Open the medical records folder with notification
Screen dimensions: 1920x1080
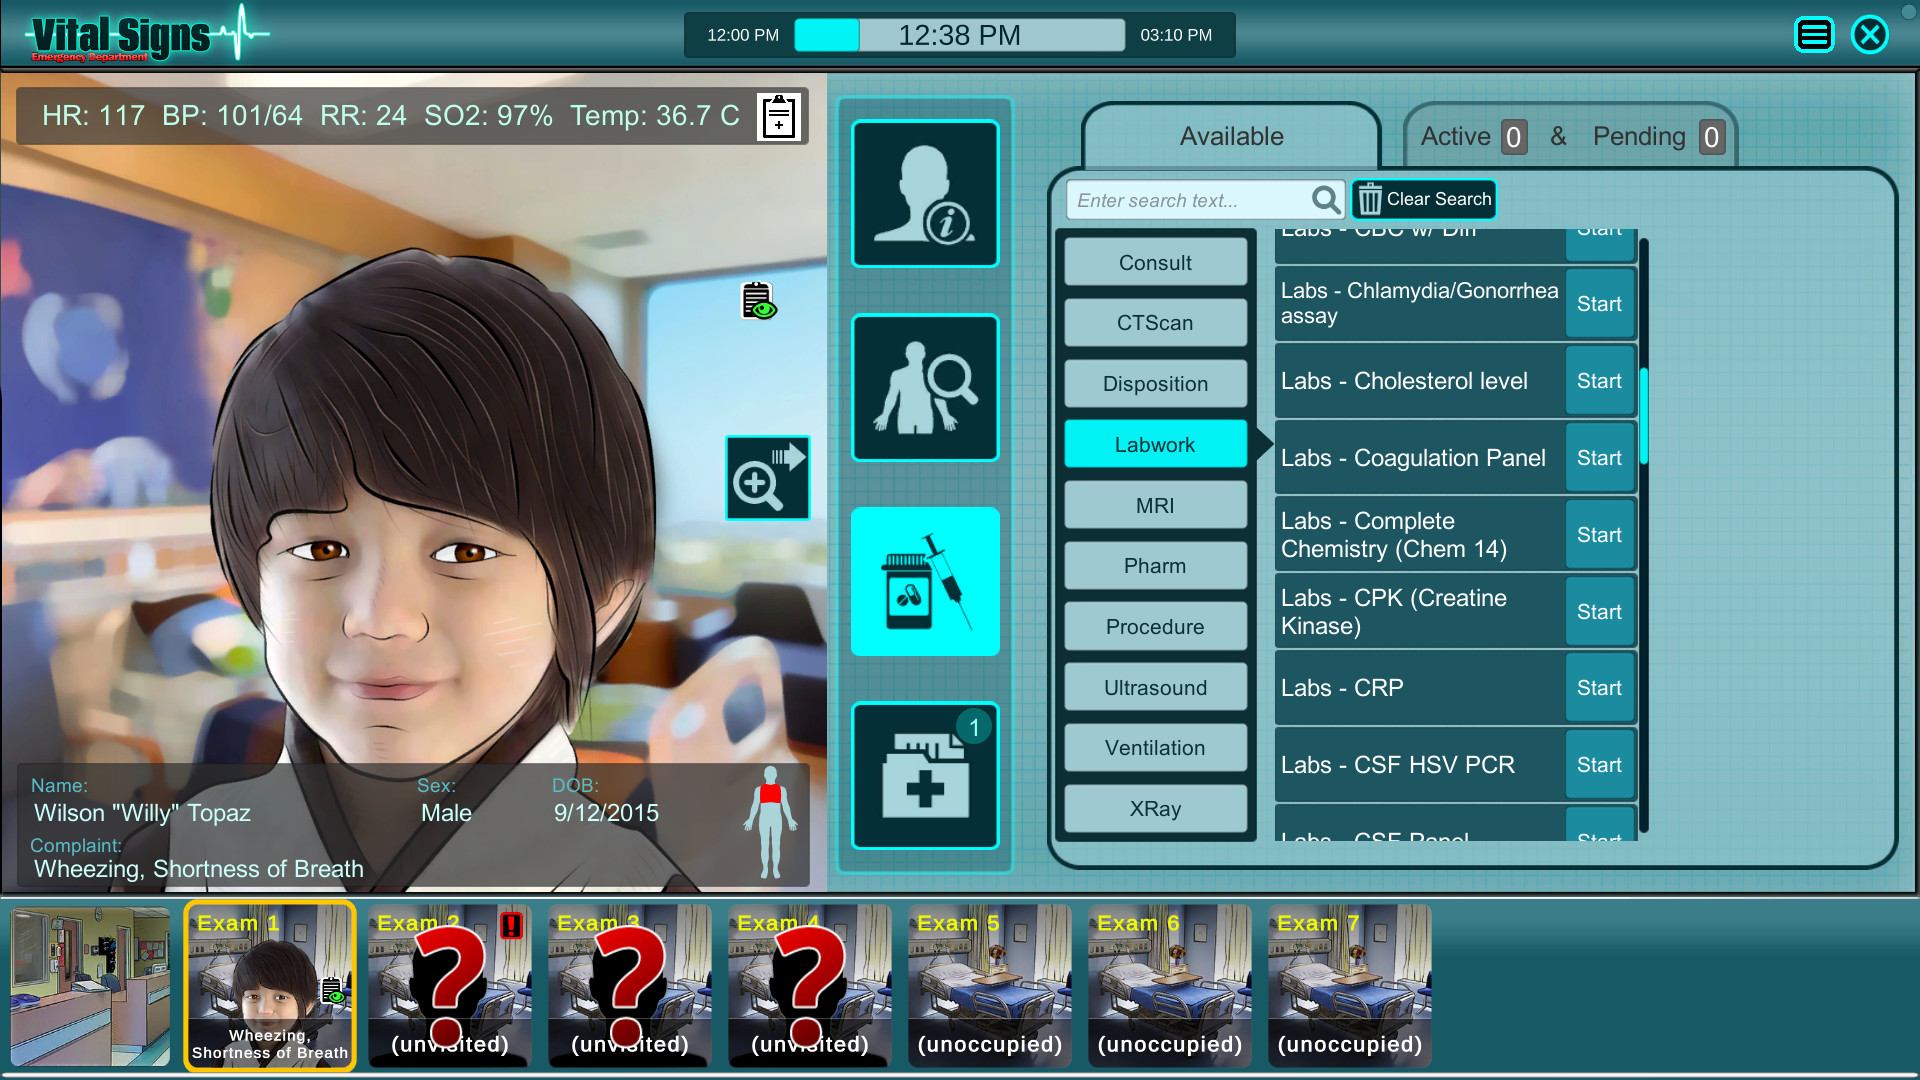coord(924,776)
